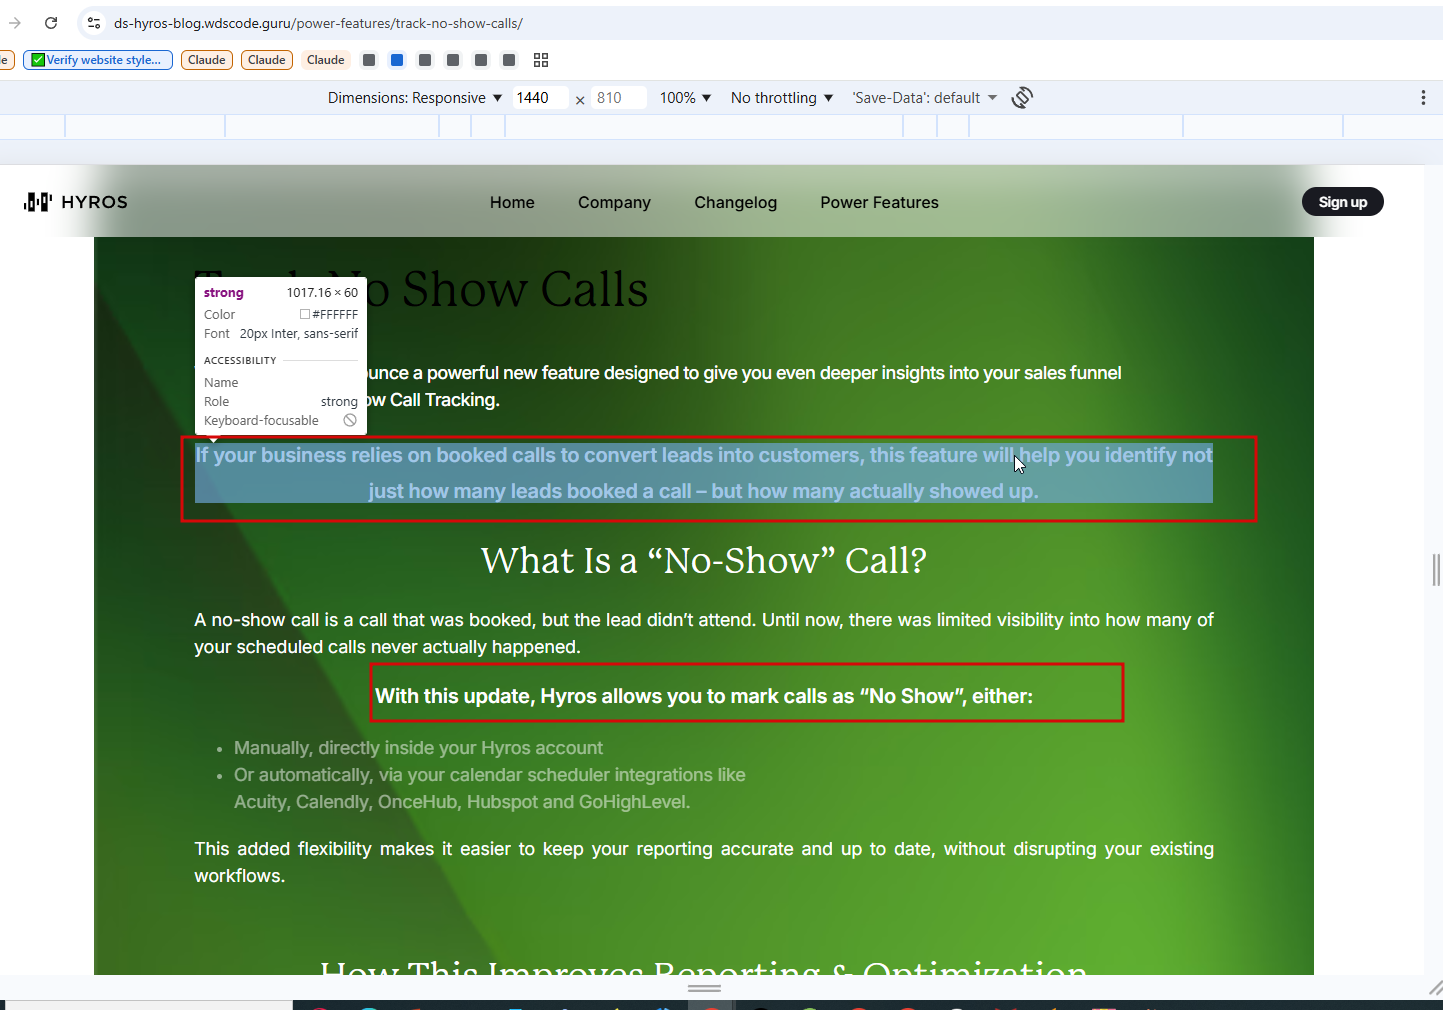Open device toolbar more options menu
Viewport: 1443px width, 1010px height.
1423,98
